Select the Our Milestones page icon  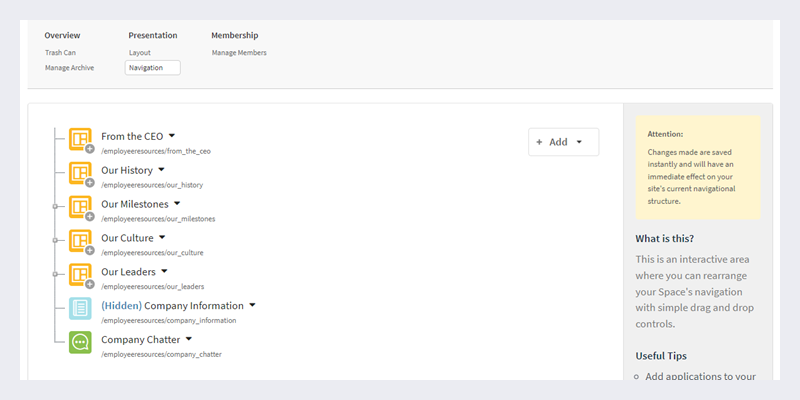click(x=80, y=207)
